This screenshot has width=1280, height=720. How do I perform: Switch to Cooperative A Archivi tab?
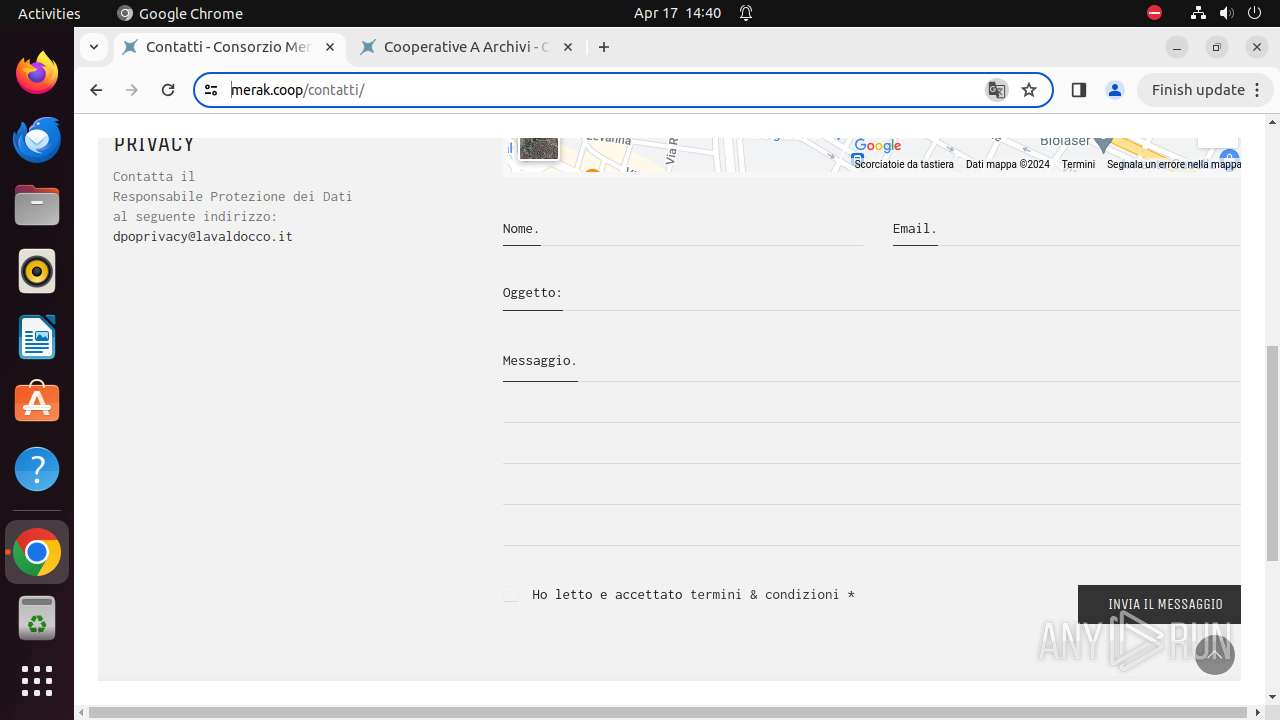point(466,47)
